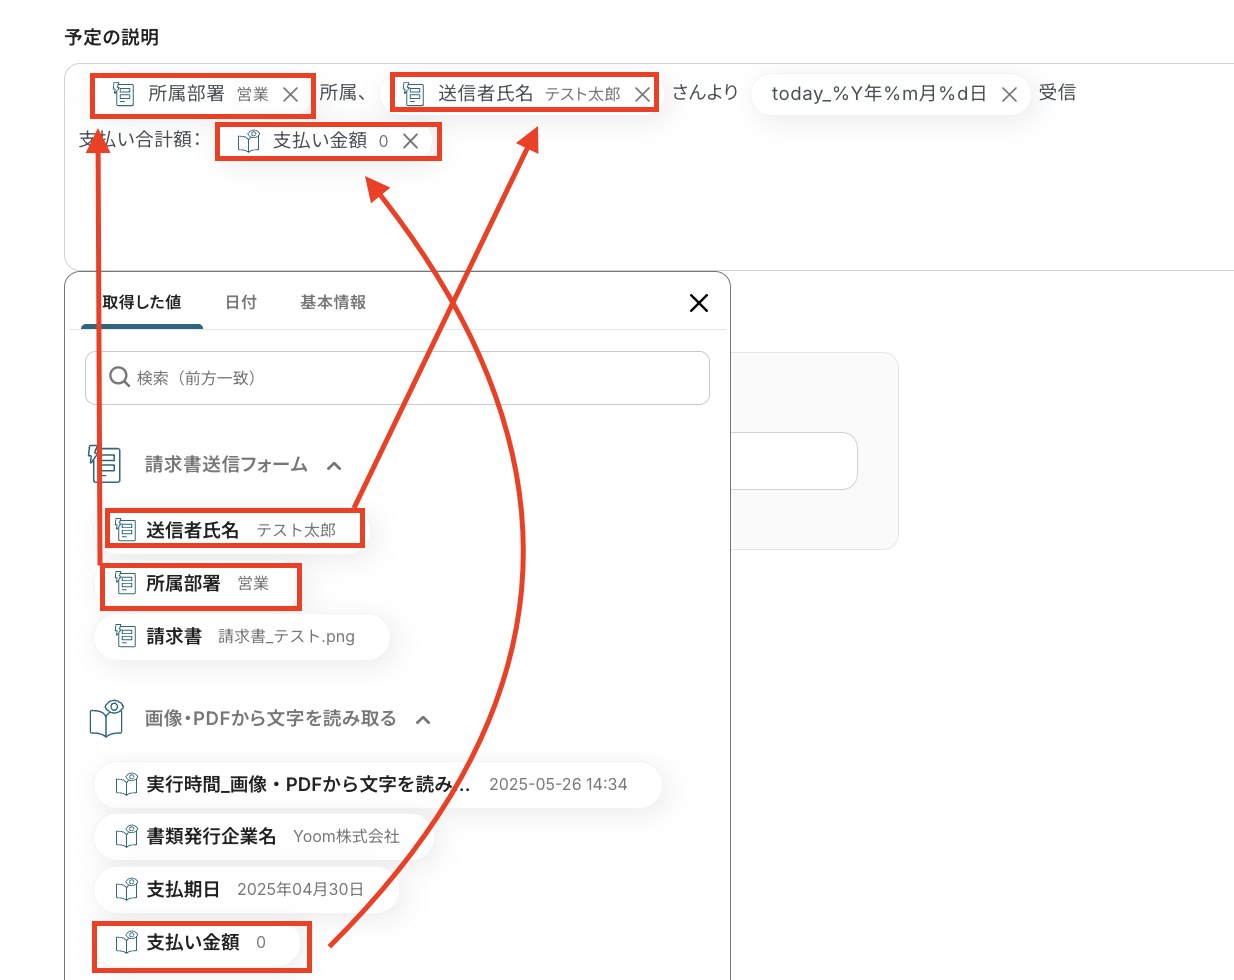Image resolution: width=1234 pixels, height=980 pixels.
Task: Click the 予定の説明 field label
Action: point(112,37)
